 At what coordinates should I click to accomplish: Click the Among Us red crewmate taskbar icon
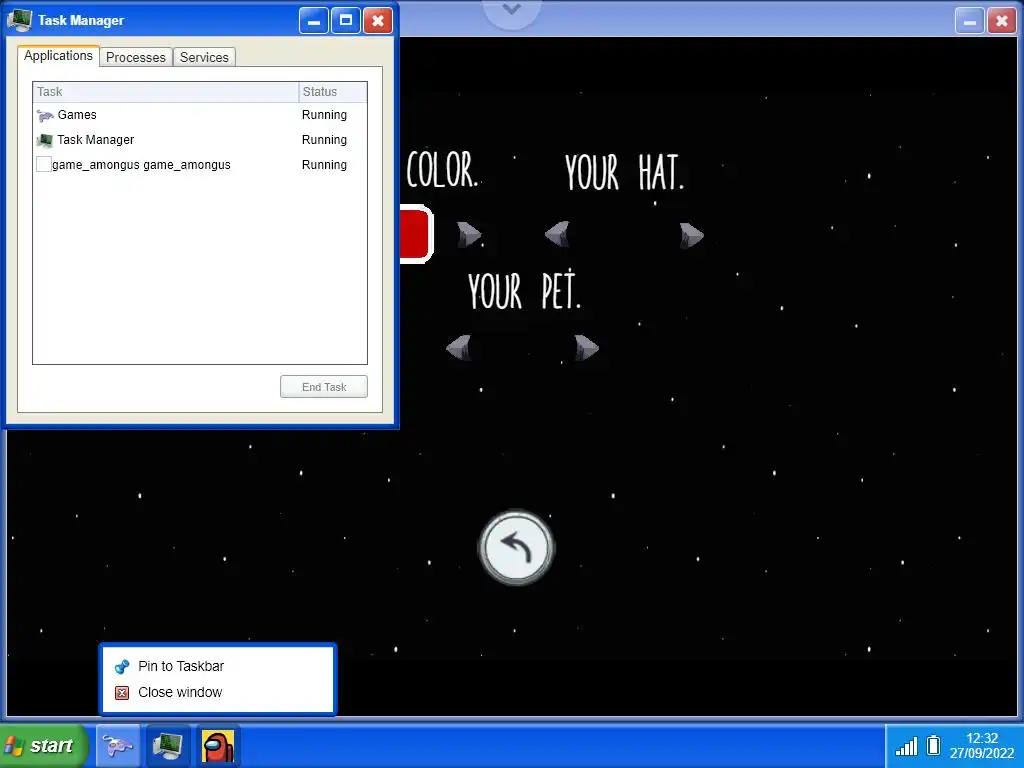click(x=218, y=746)
